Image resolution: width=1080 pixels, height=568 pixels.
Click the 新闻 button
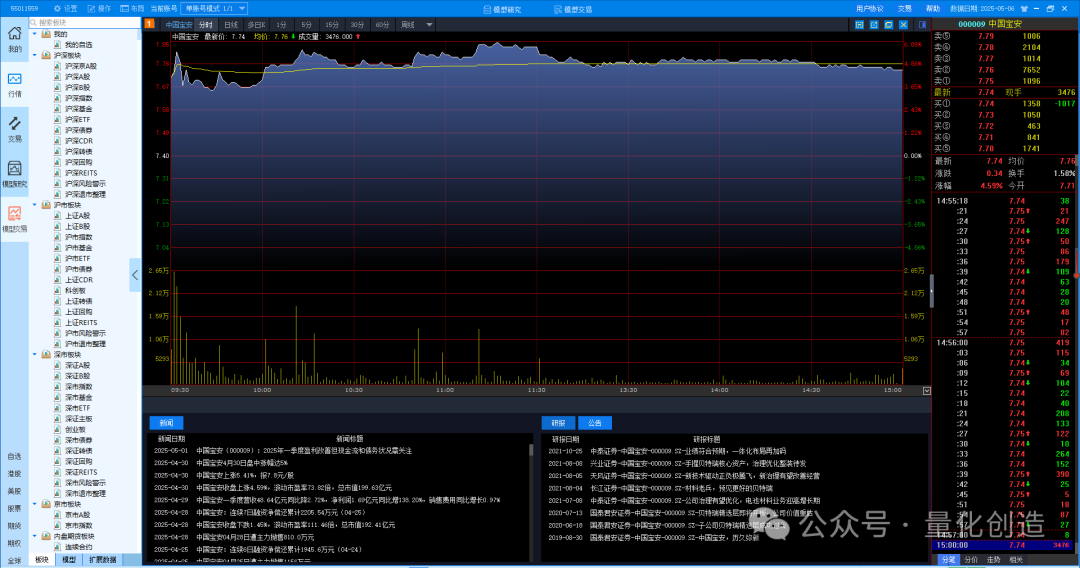[166, 423]
